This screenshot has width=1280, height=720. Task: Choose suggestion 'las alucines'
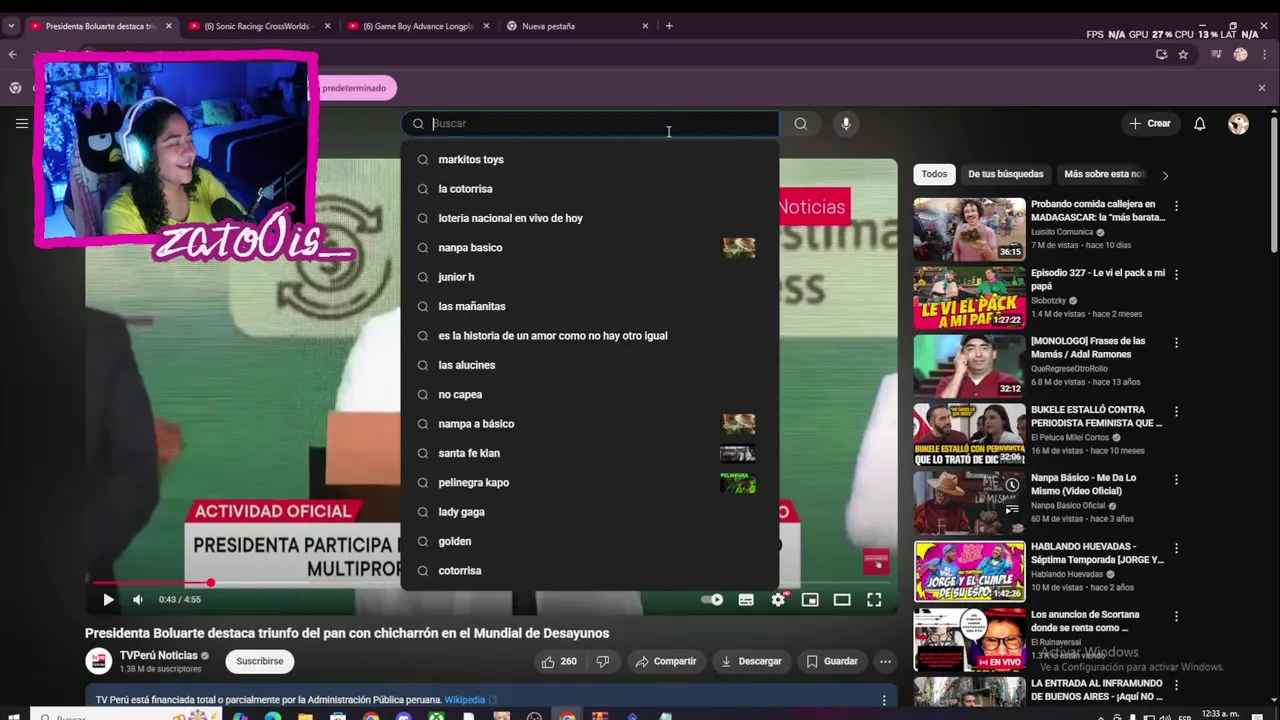pos(590,365)
